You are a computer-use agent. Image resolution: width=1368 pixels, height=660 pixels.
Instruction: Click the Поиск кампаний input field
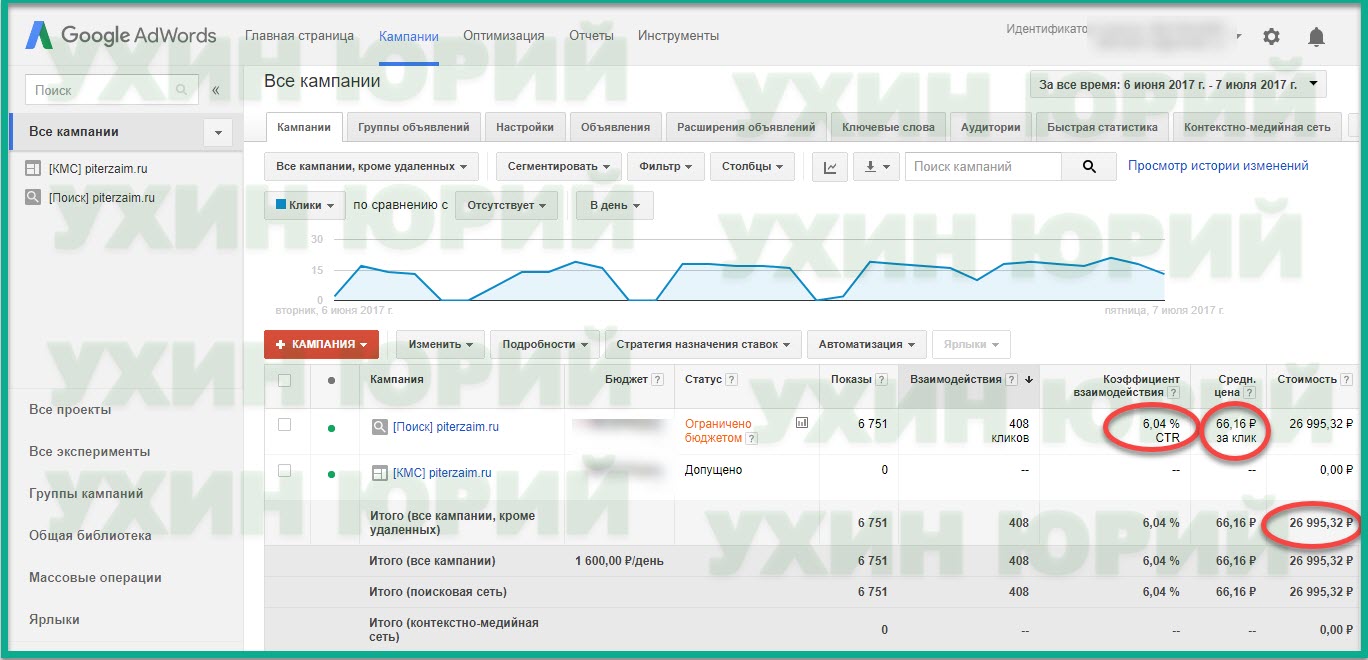coord(983,166)
